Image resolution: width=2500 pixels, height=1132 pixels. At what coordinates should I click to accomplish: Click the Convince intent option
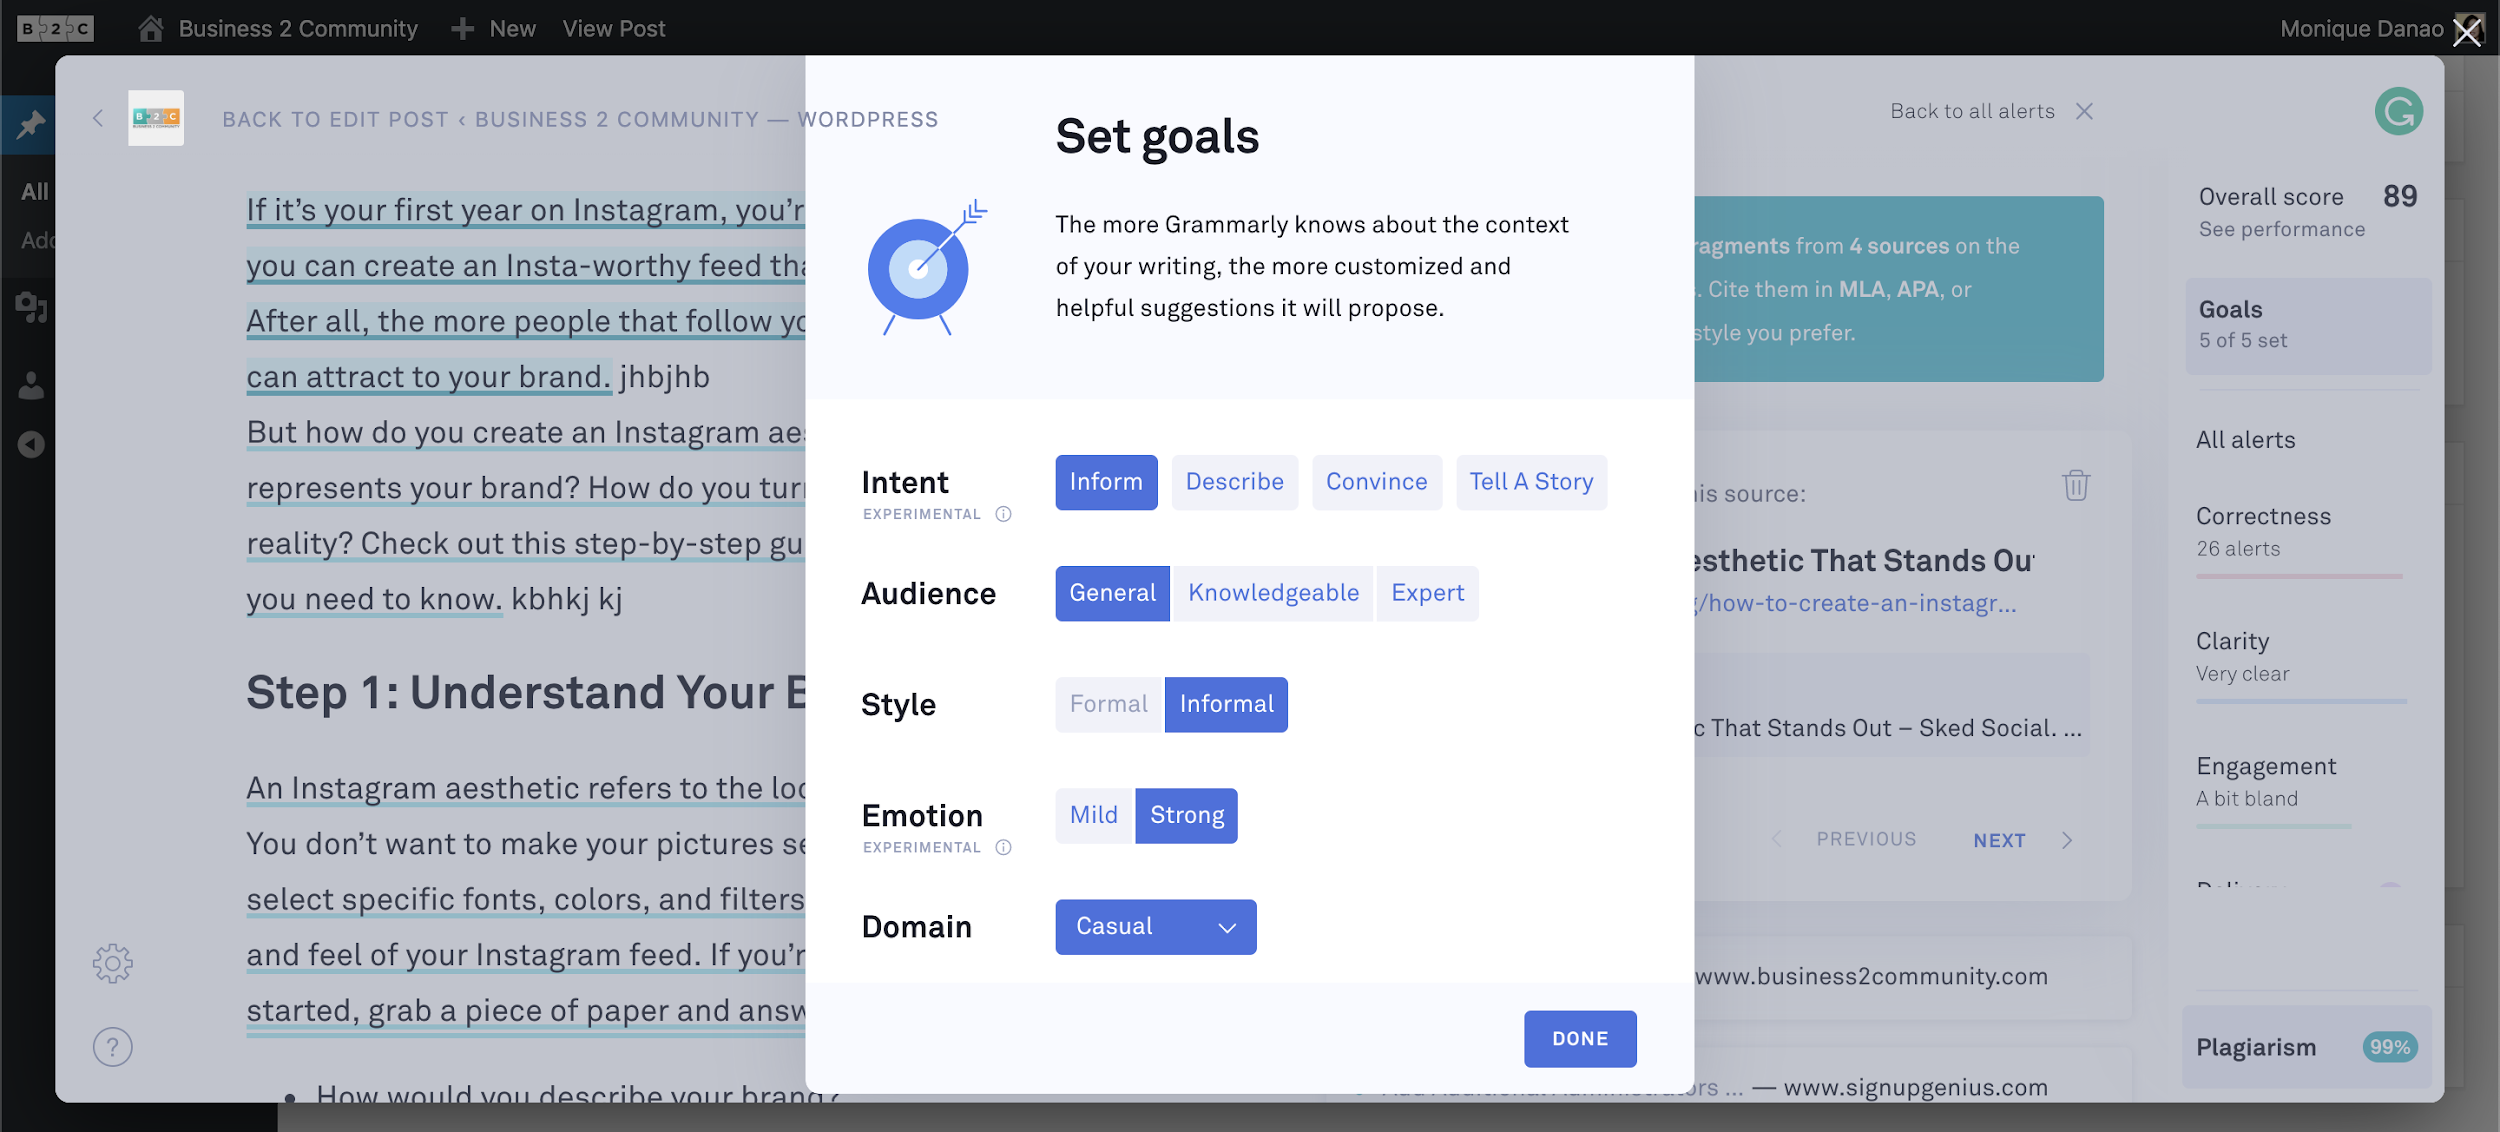[1376, 481]
